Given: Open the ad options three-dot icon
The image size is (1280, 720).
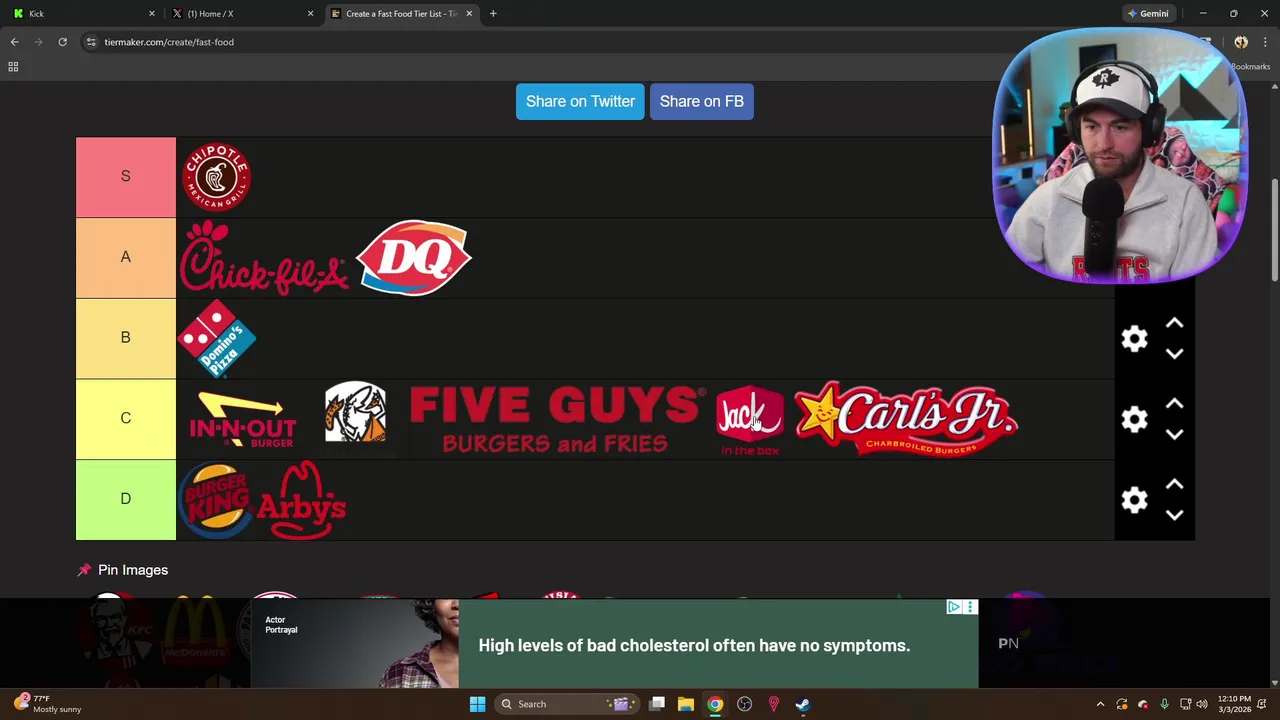Looking at the screenshot, I should (x=970, y=607).
